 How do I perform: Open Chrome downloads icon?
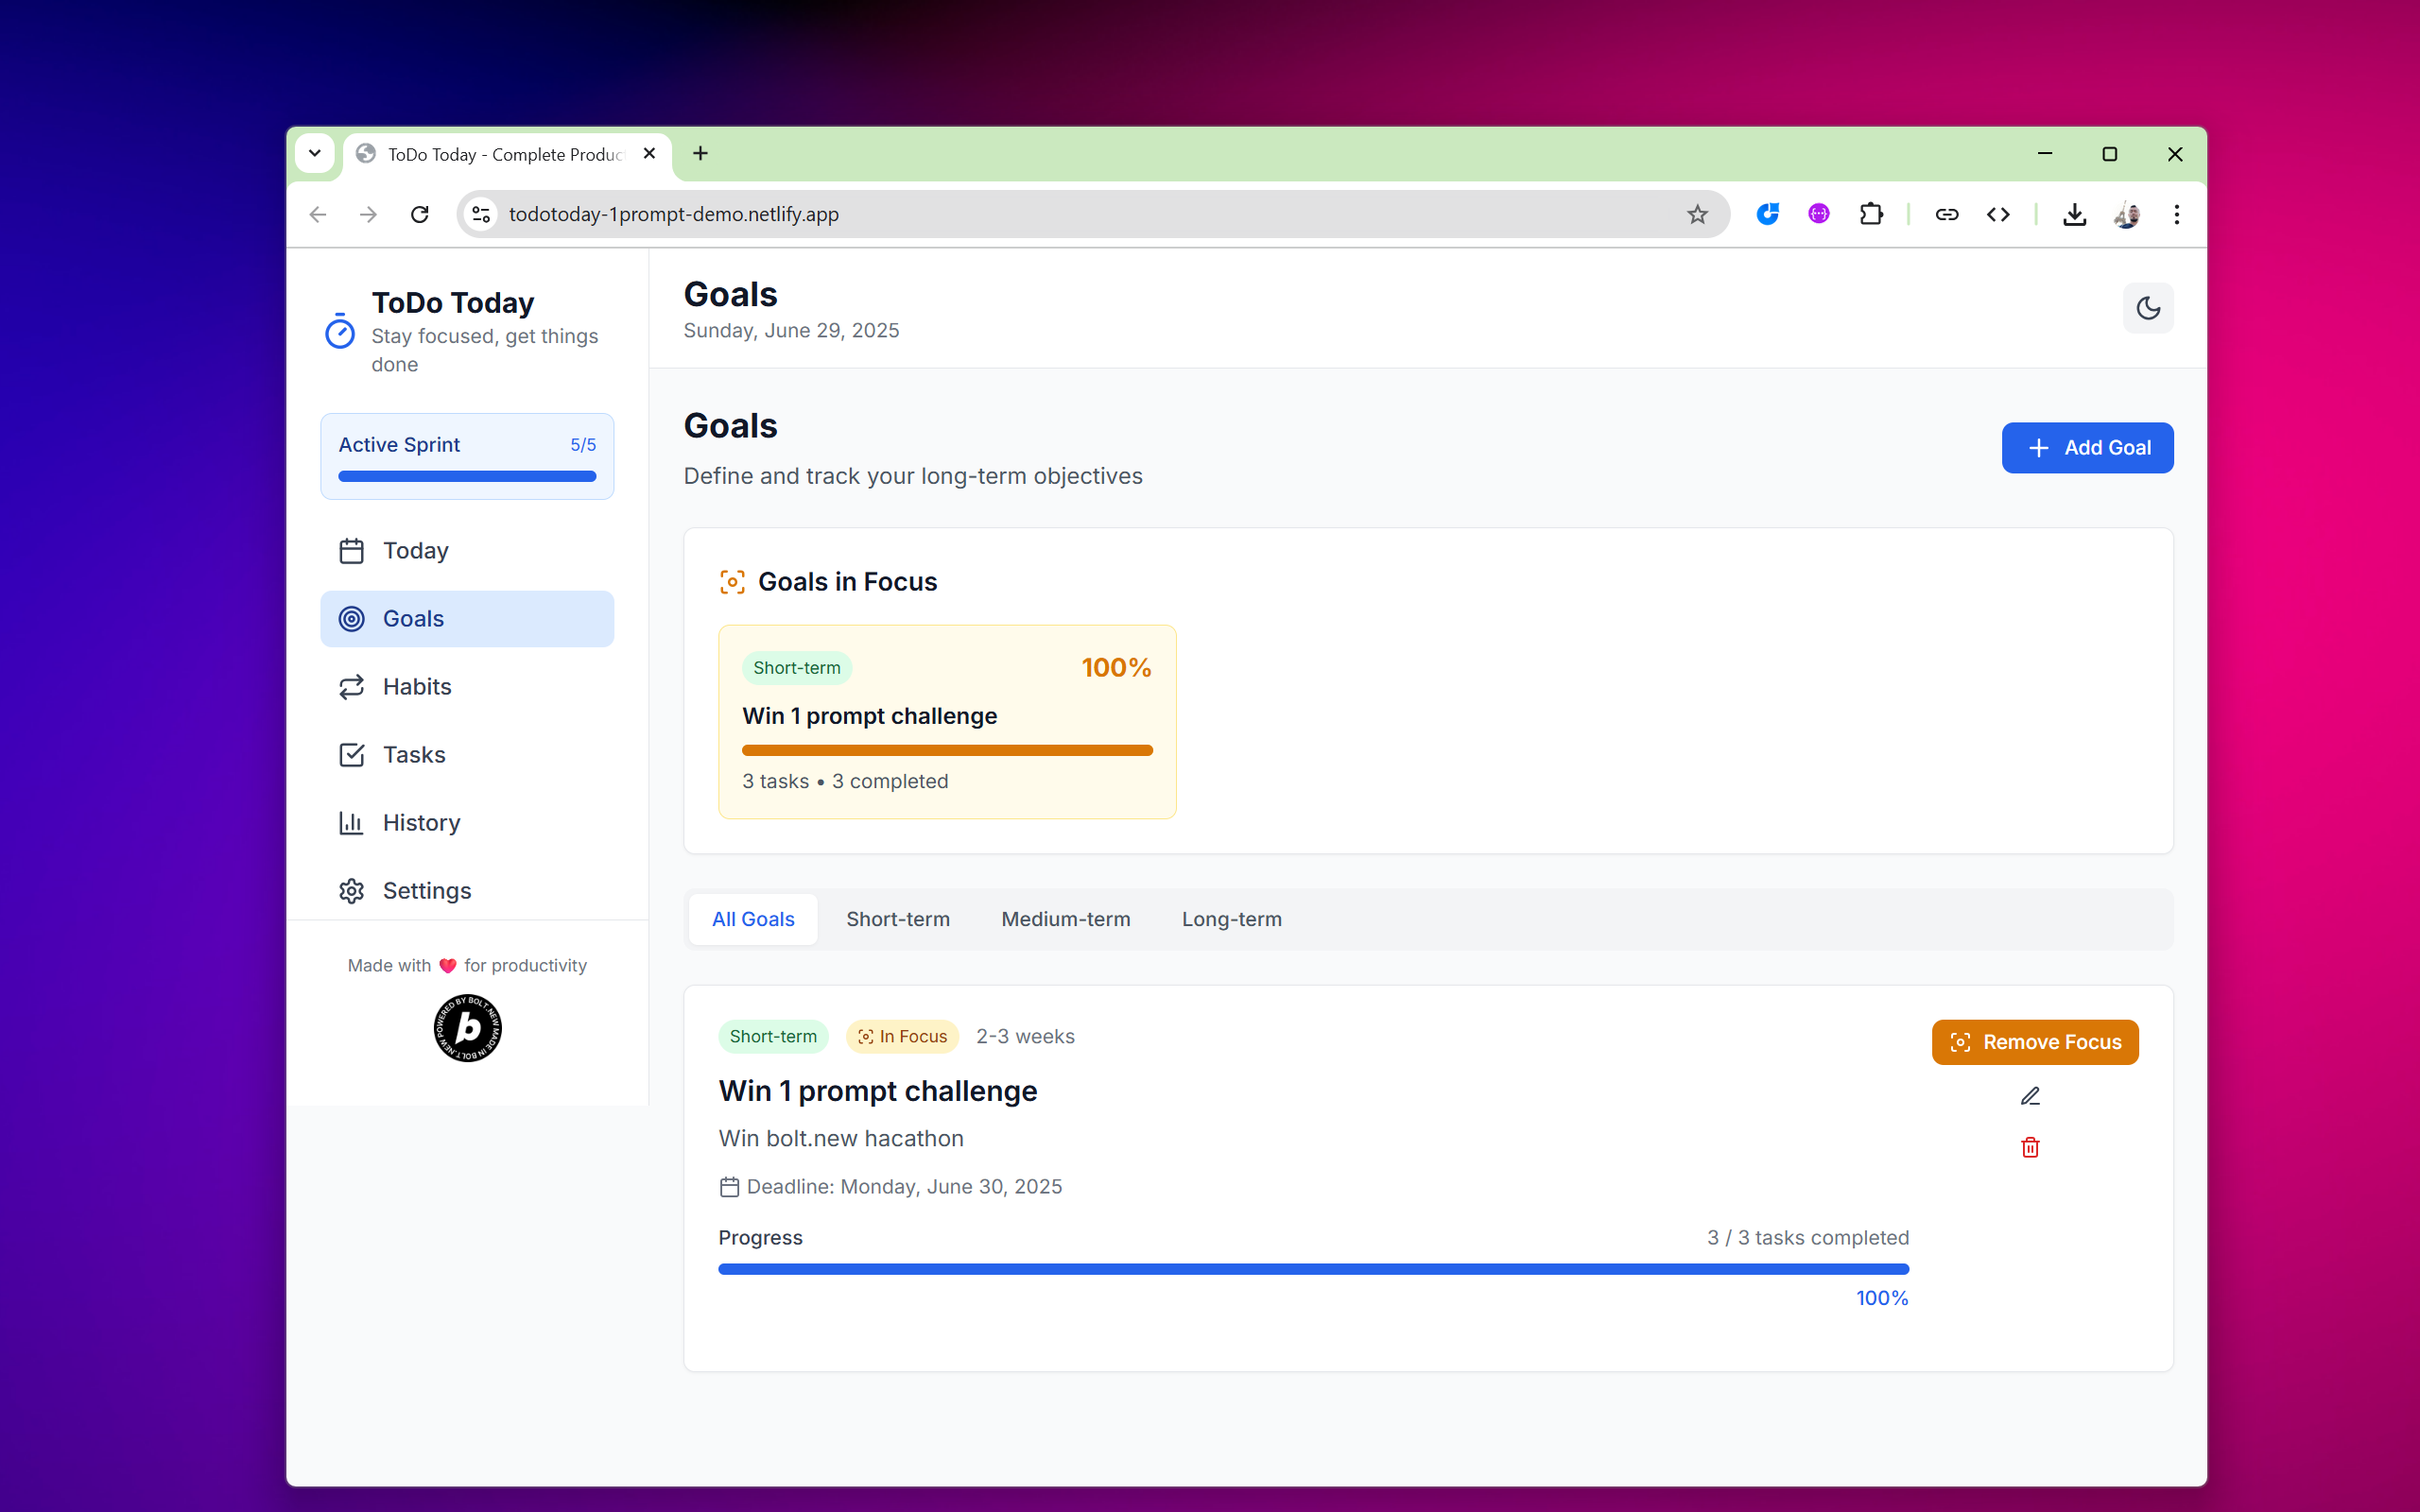pos(2074,214)
